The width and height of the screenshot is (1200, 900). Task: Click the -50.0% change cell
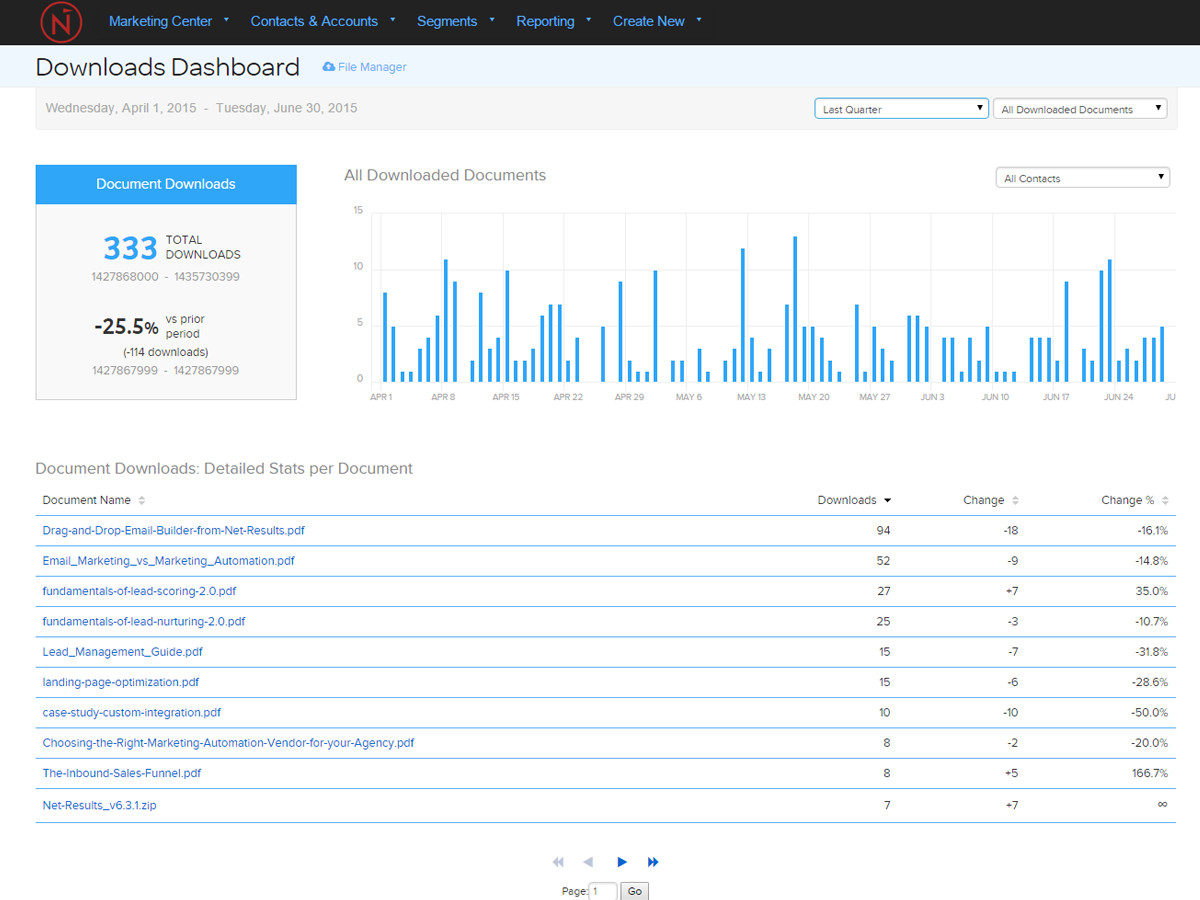(1150, 713)
